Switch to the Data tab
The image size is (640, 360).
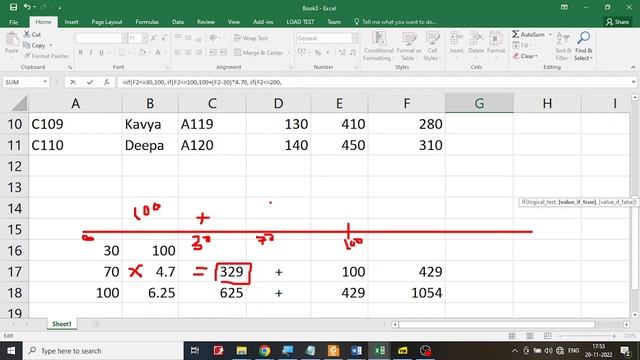pyautogui.click(x=178, y=22)
